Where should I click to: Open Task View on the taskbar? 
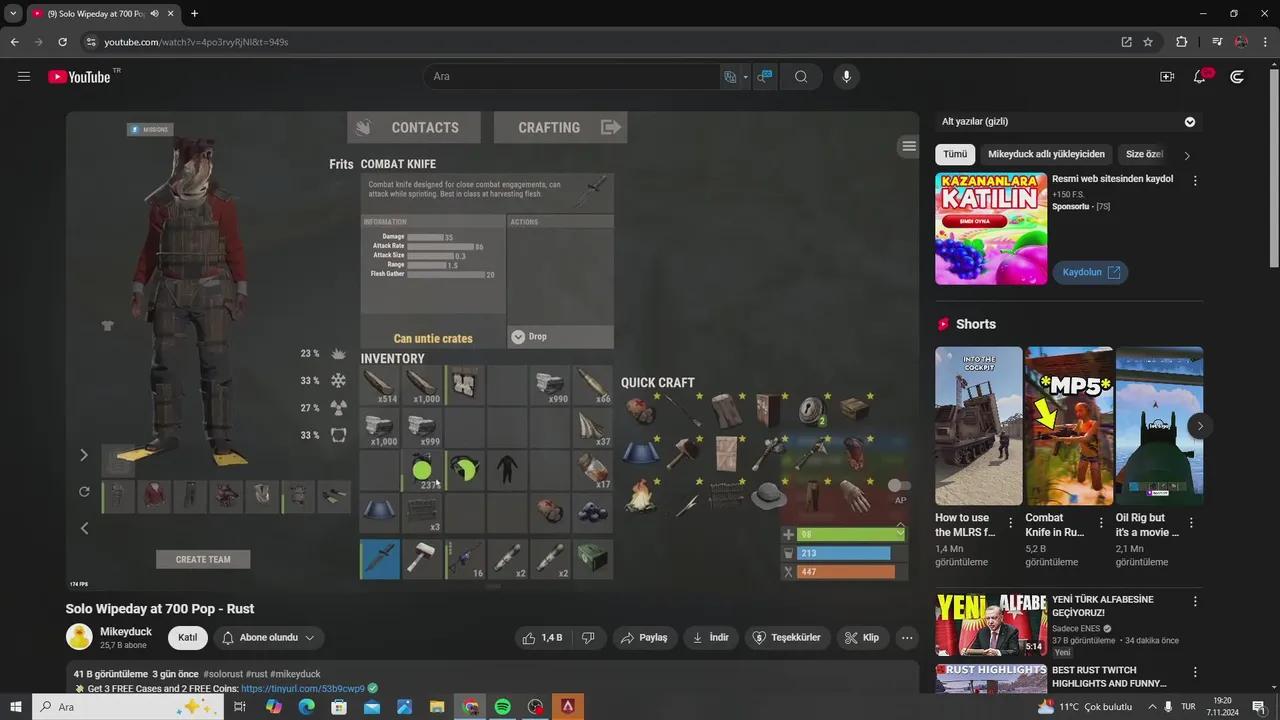click(x=240, y=707)
